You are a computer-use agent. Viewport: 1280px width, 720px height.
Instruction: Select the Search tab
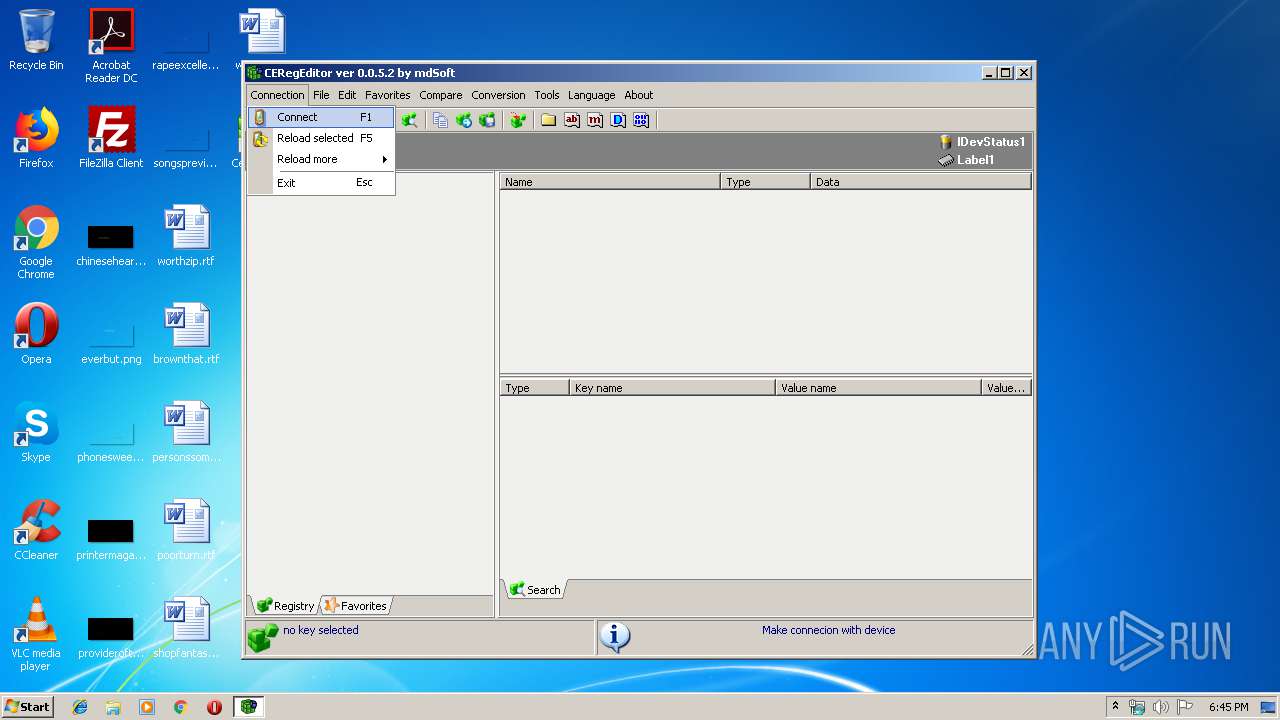[535, 589]
